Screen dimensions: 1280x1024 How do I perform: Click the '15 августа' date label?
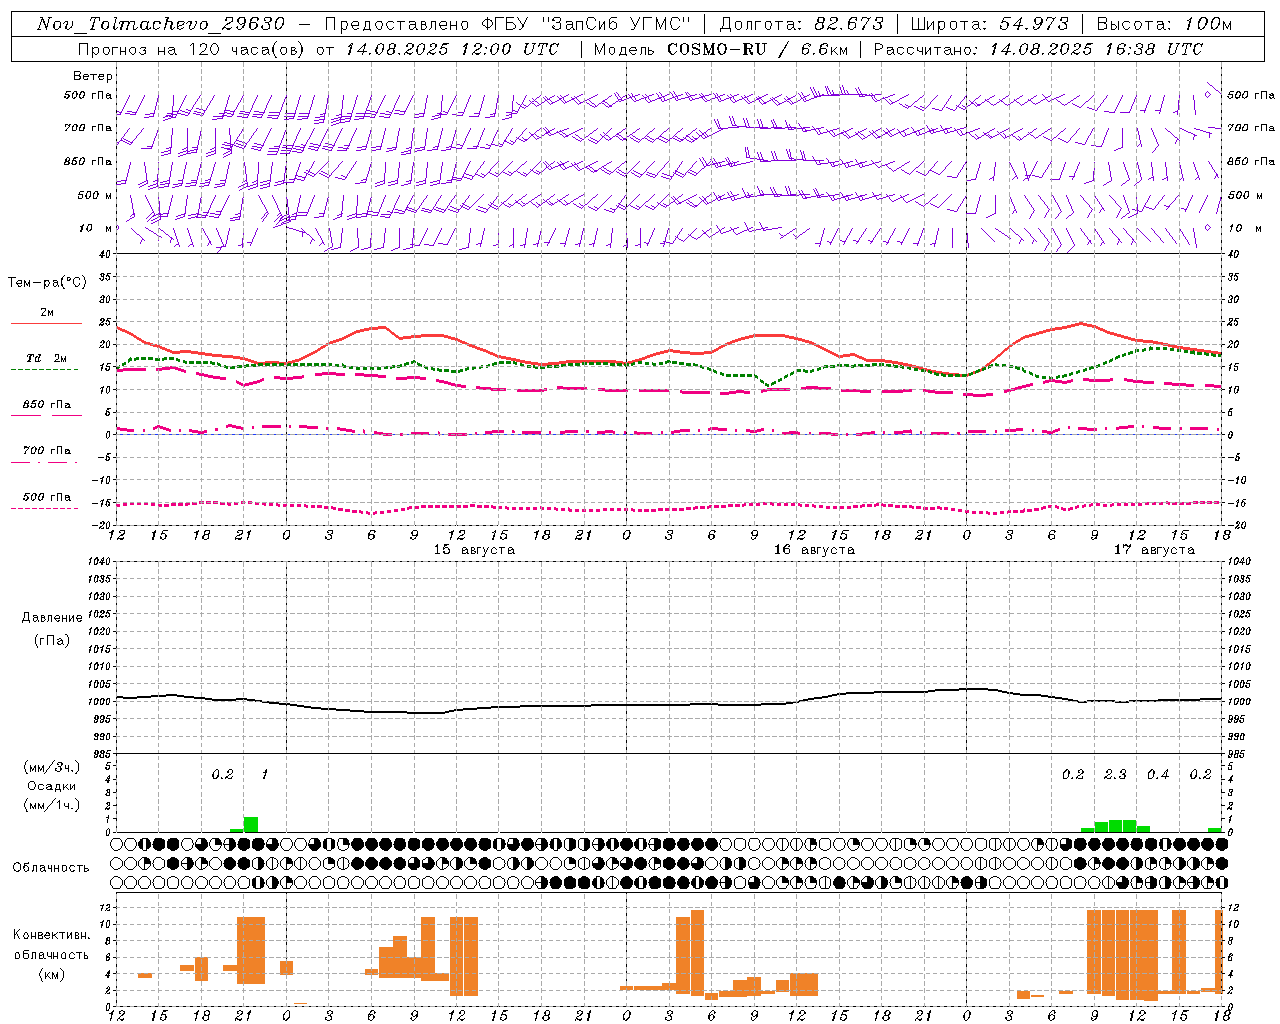(474, 550)
